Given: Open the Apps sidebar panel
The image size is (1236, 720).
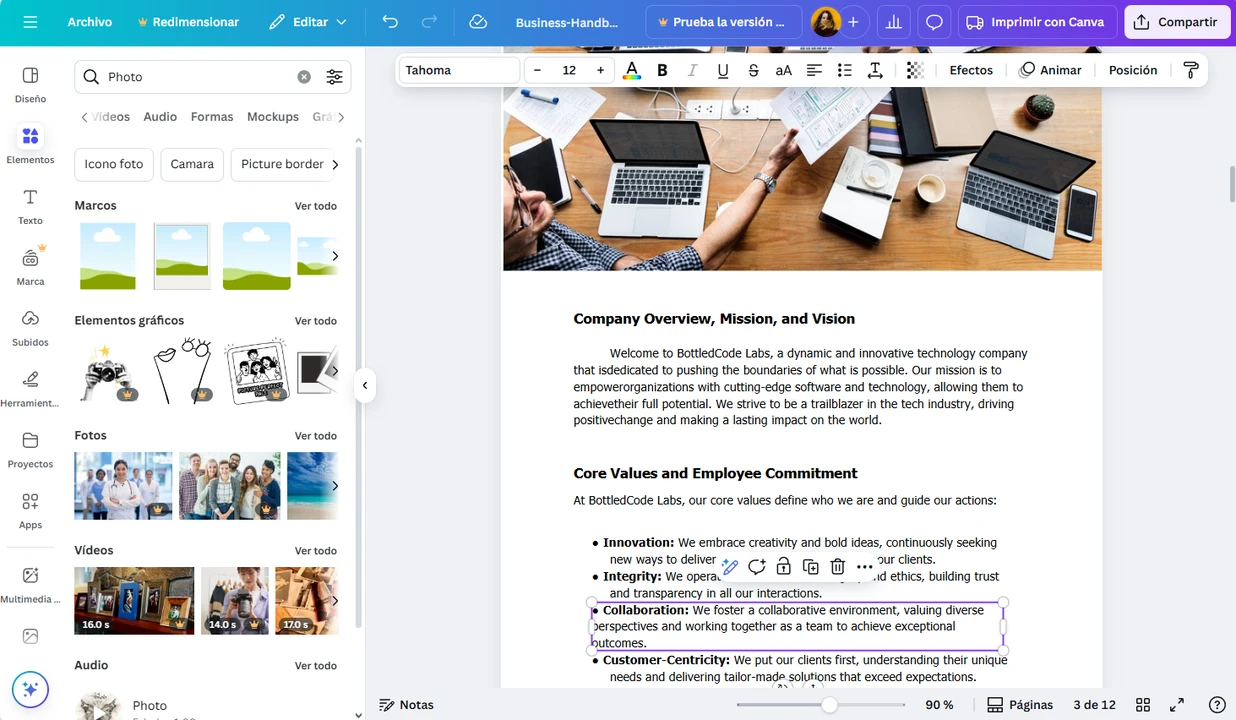Looking at the screenshot, I should point(30,510).
